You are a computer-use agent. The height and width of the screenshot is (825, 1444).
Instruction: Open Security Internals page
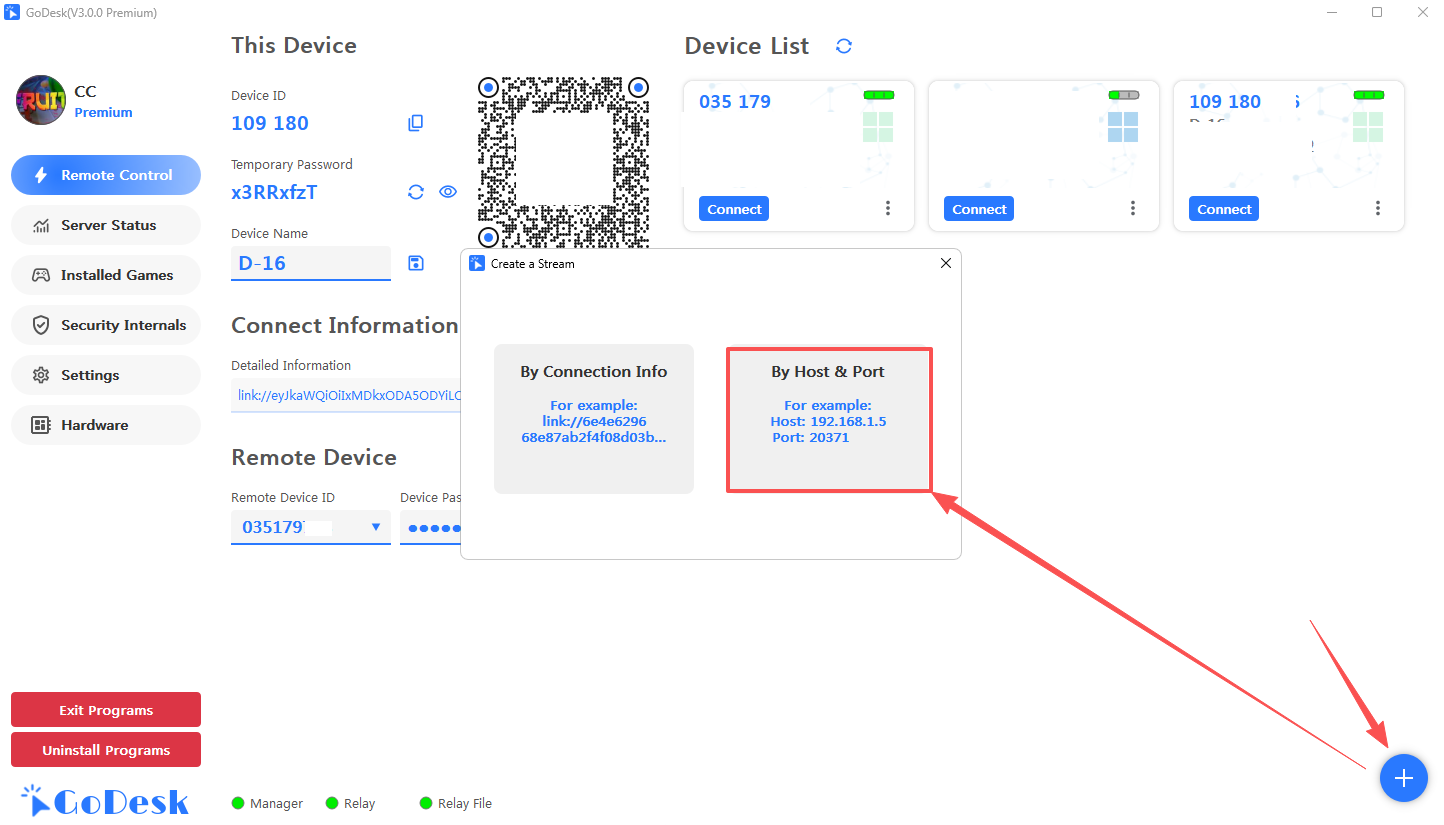106,325
